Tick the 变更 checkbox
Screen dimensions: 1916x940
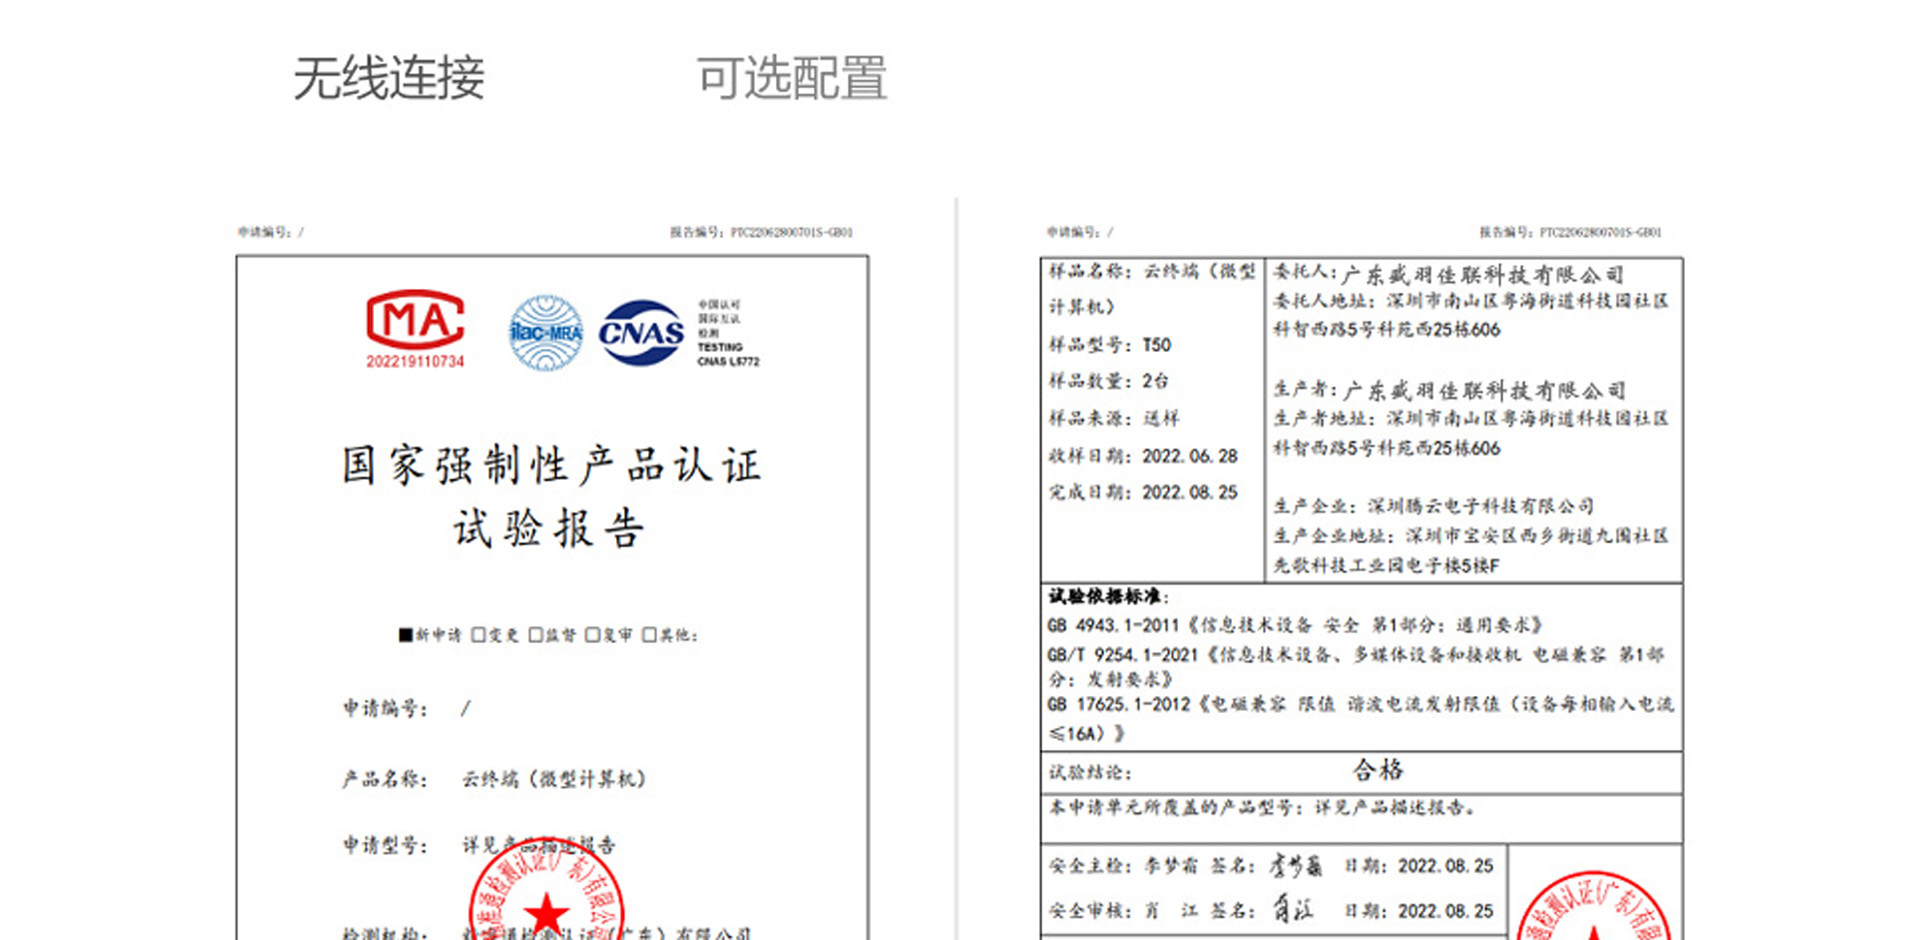(x=478, y=635)
